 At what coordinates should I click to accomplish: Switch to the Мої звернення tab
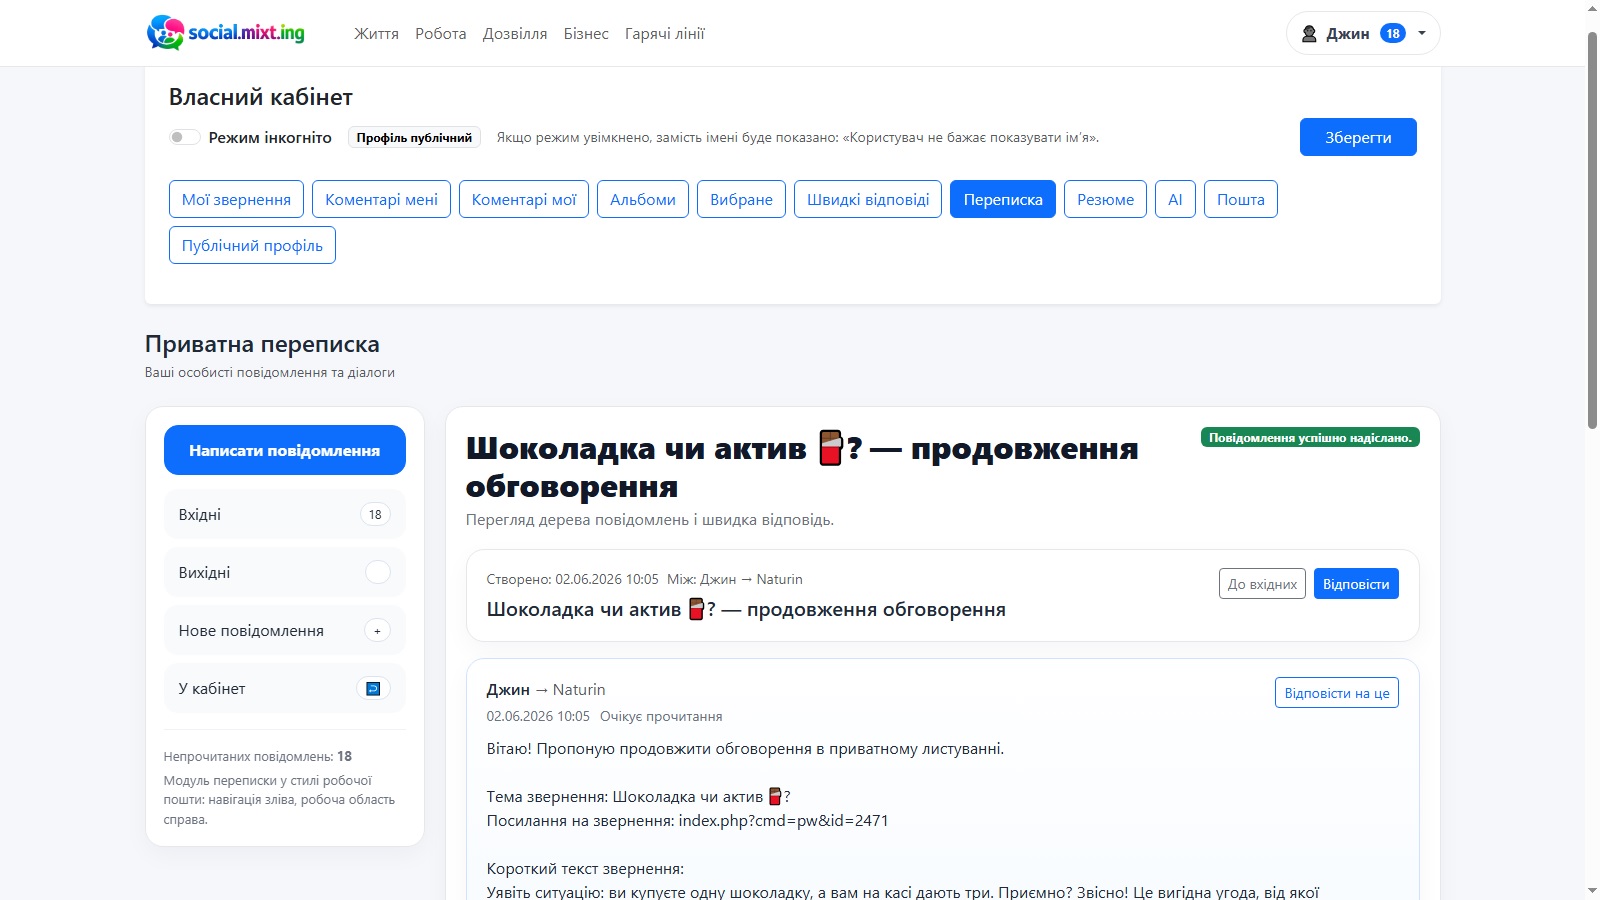click(x=236, y=199)
